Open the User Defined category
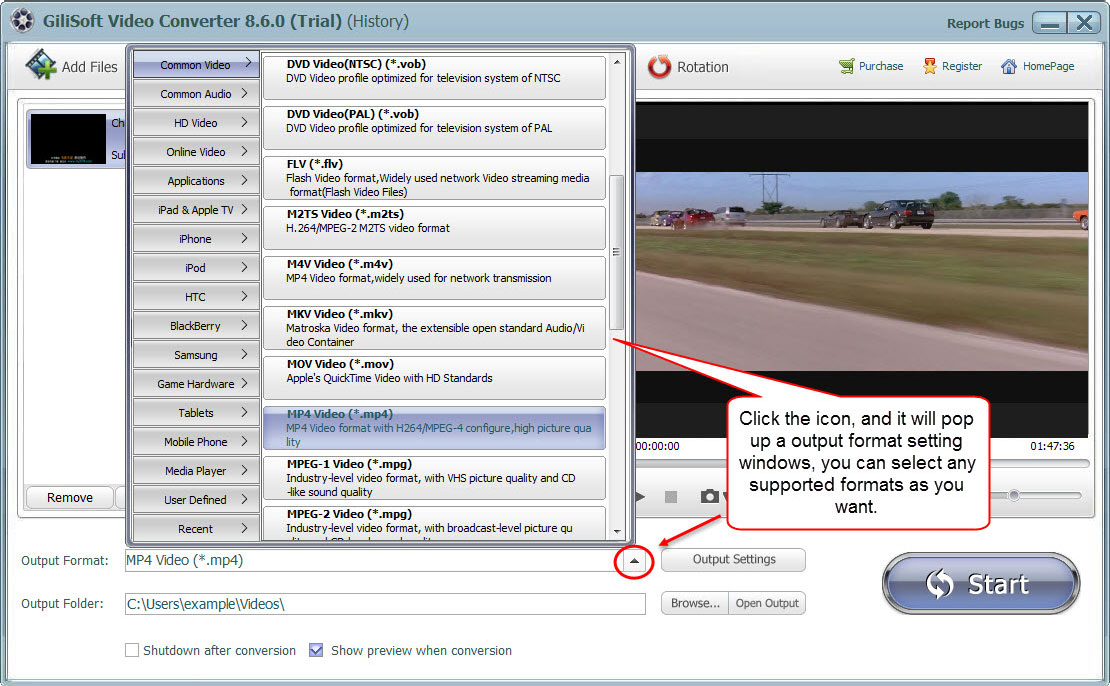Image resolution: width=1110 pixels, height=686 pixels. coord(196,500)
